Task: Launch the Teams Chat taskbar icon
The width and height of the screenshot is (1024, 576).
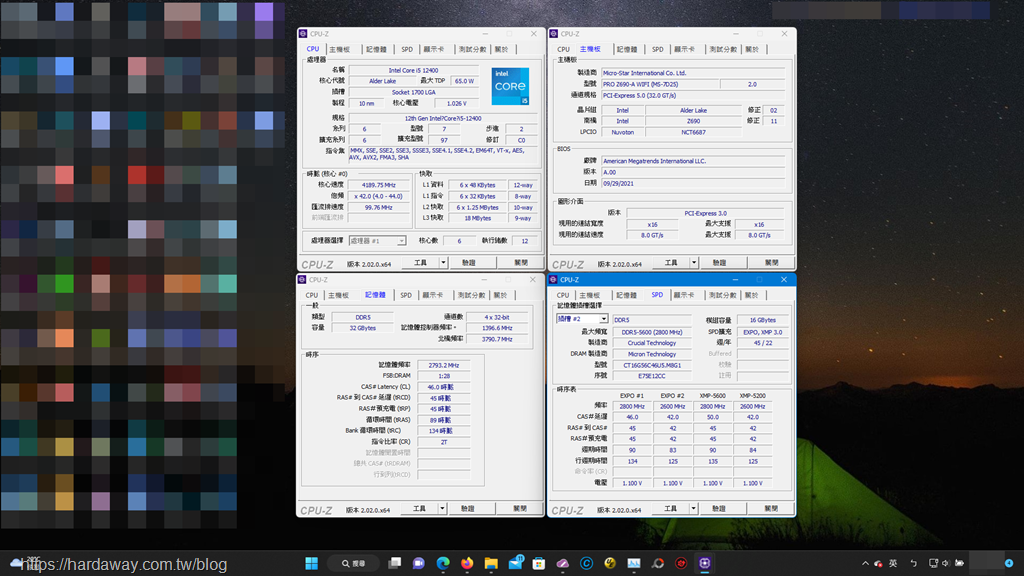Action: click(x=419, y=563)
